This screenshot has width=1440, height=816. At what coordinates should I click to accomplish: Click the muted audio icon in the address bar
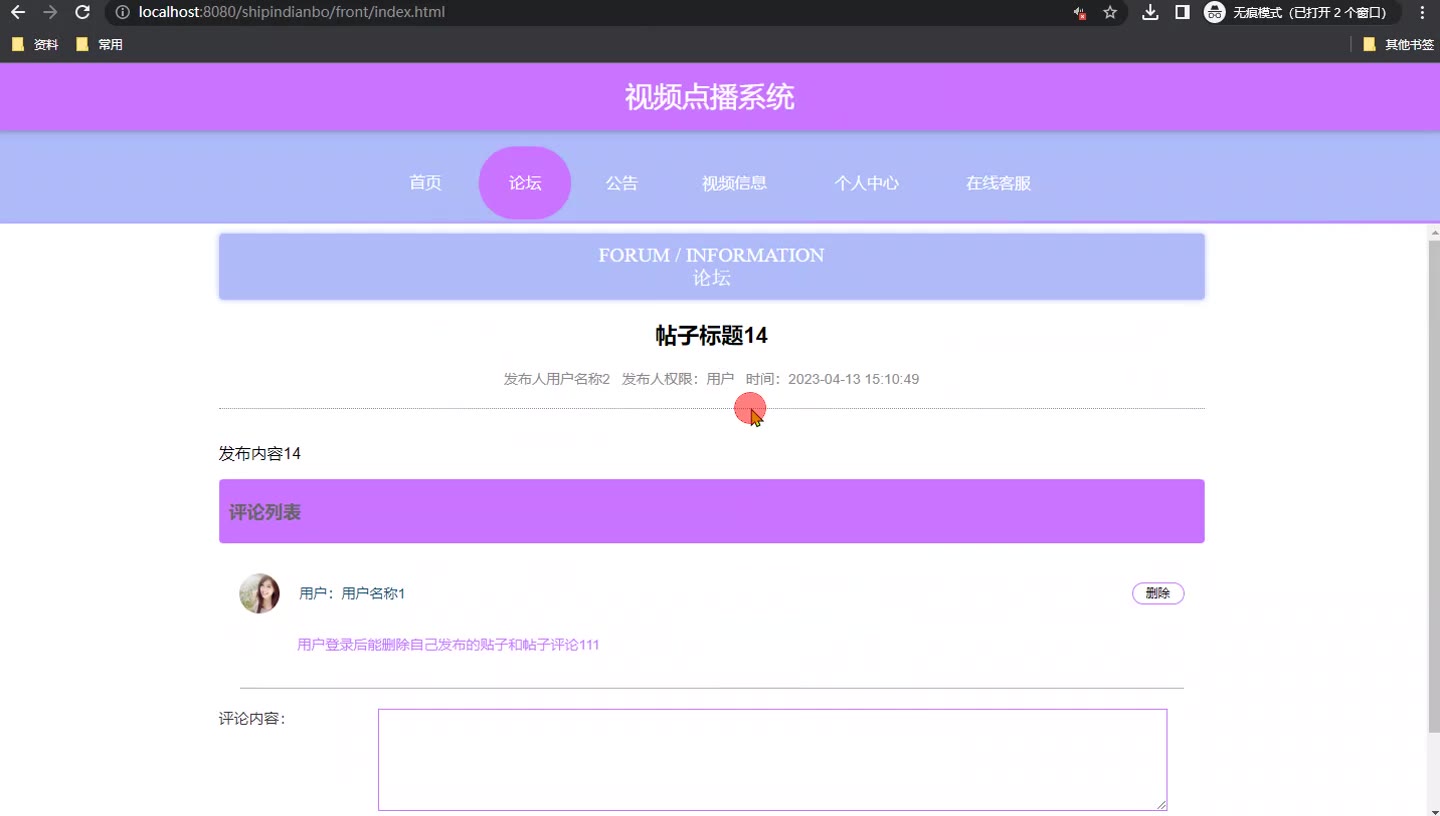[x=1080, y=13]
